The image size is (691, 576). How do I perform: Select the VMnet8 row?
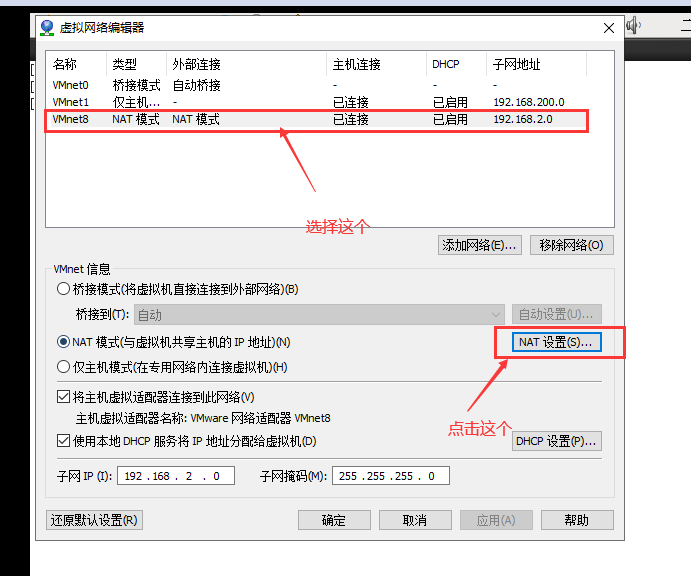[317, 119]
